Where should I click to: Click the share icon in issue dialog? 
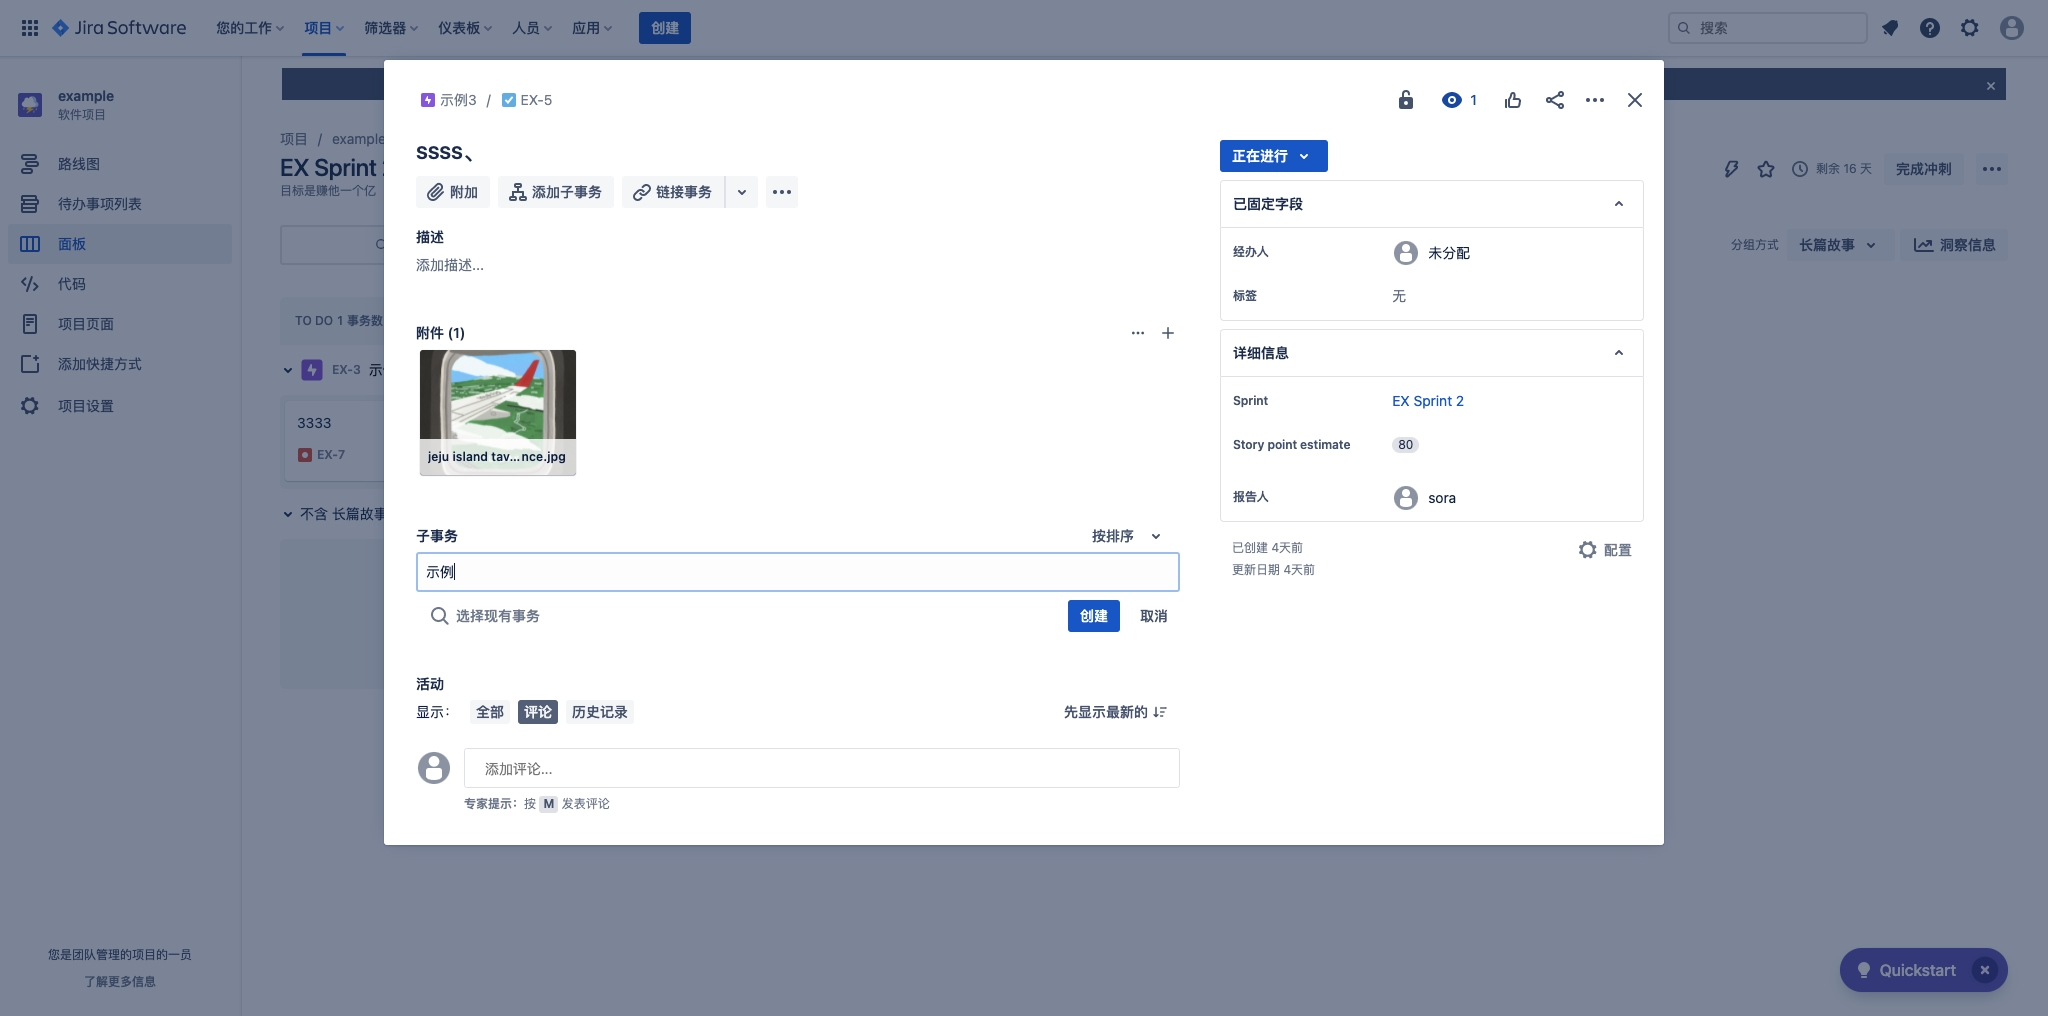(x=1555, y=100)
